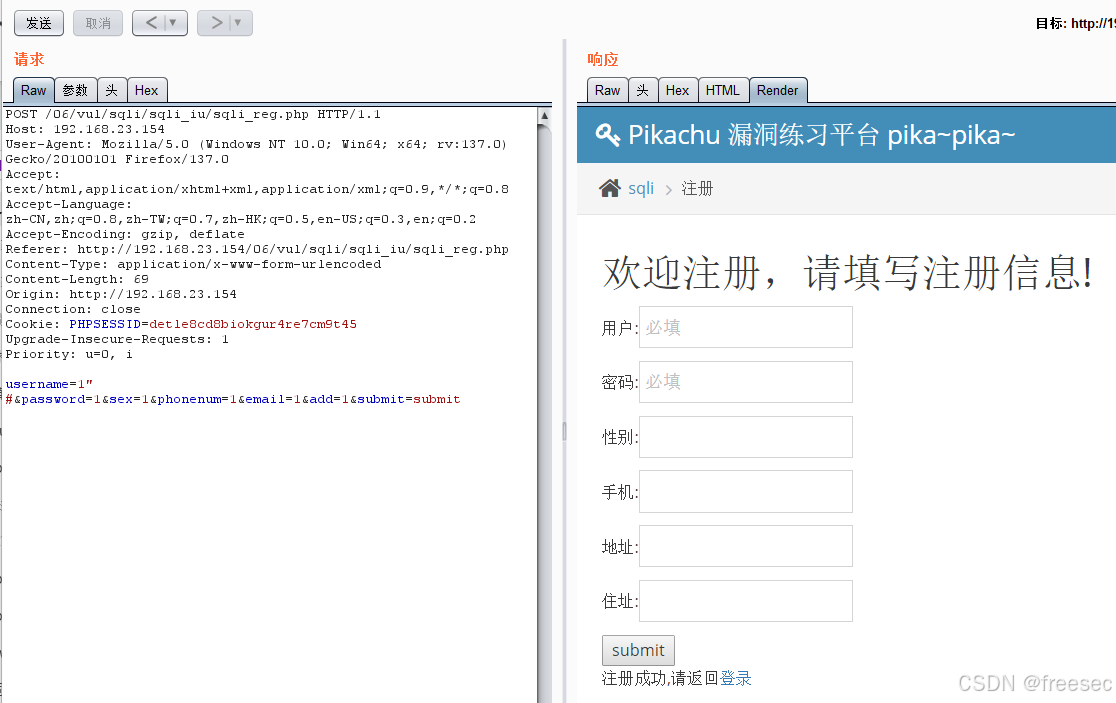Open the sqli breadcrumb link
This screenshot has height=703, width=1116.
tap(641, 189)
